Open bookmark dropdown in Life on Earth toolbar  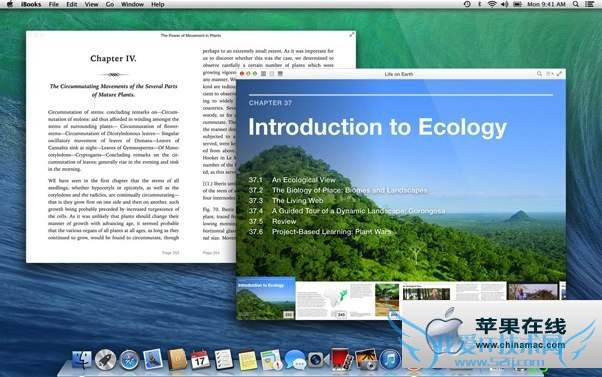coord(550,74)
